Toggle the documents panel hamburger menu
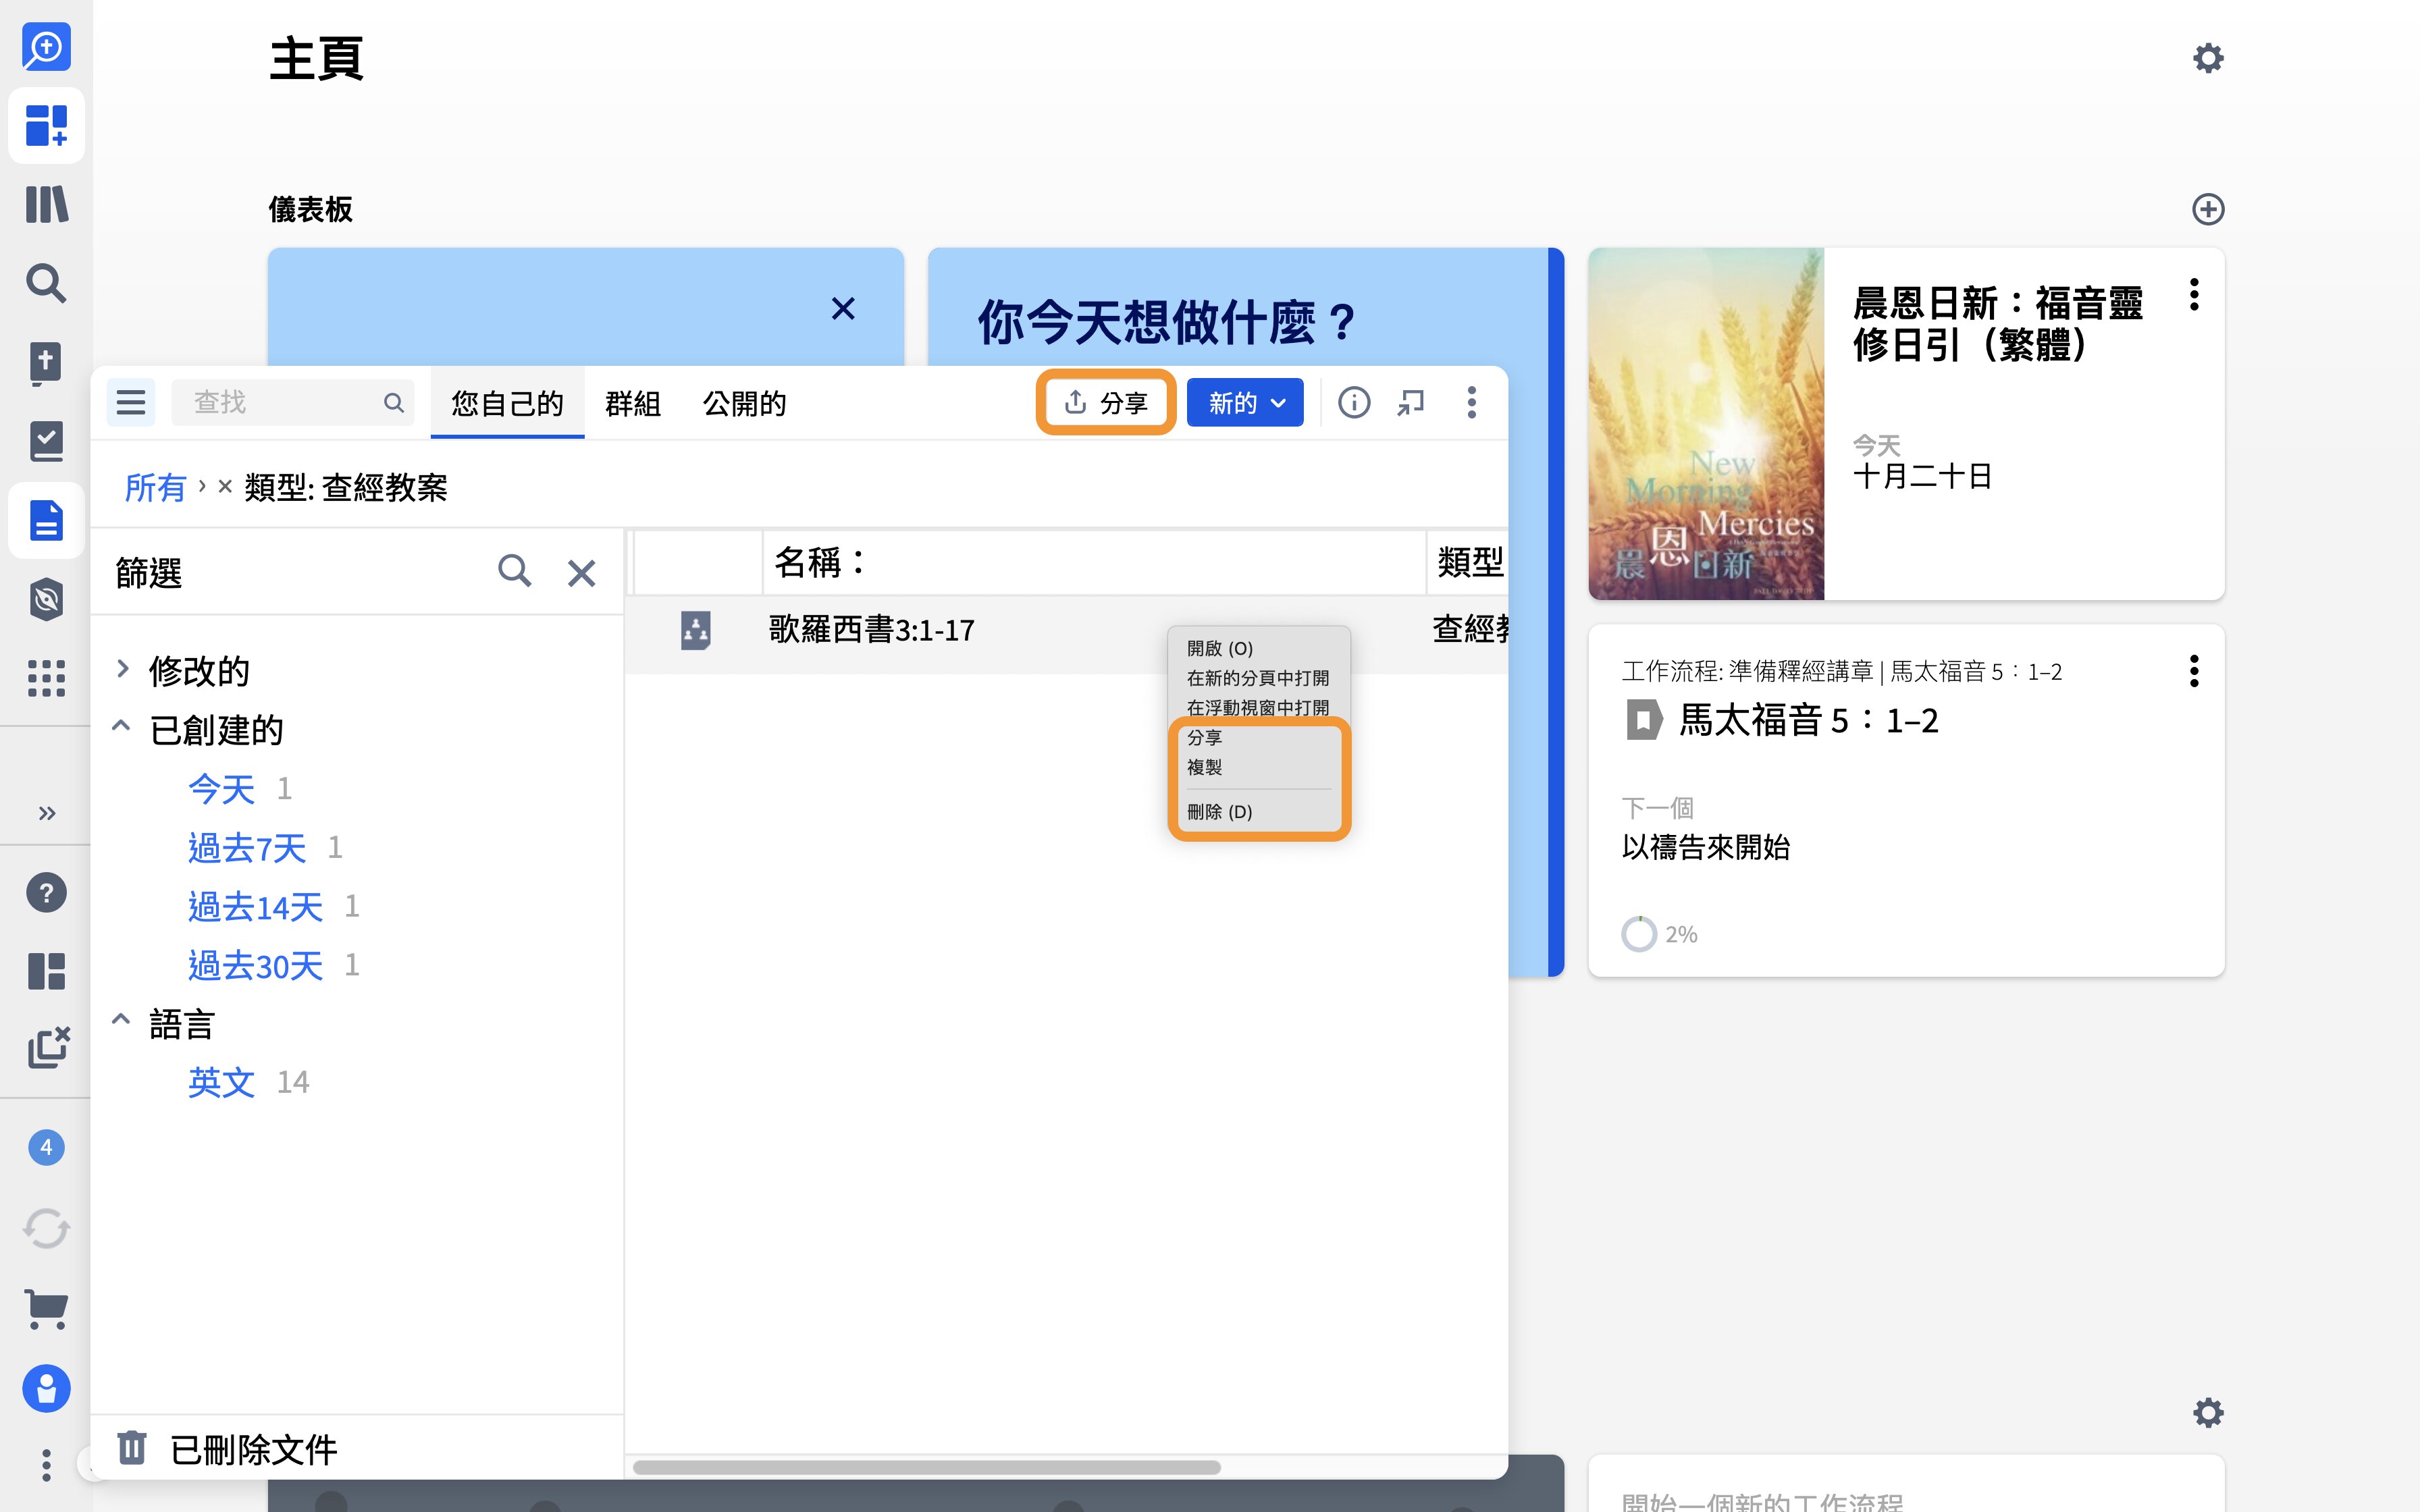This screenshot has width=2420, height=1512. point(131,402)
